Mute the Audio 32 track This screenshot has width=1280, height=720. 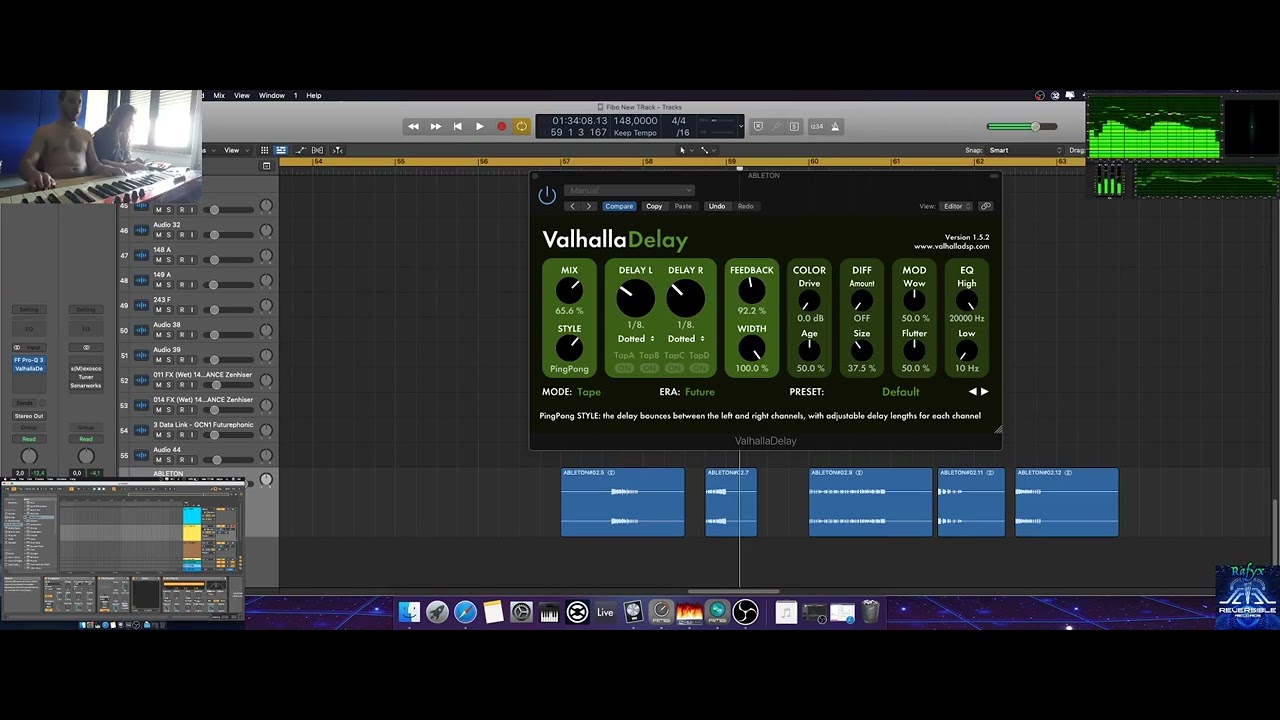coord(158,235)
